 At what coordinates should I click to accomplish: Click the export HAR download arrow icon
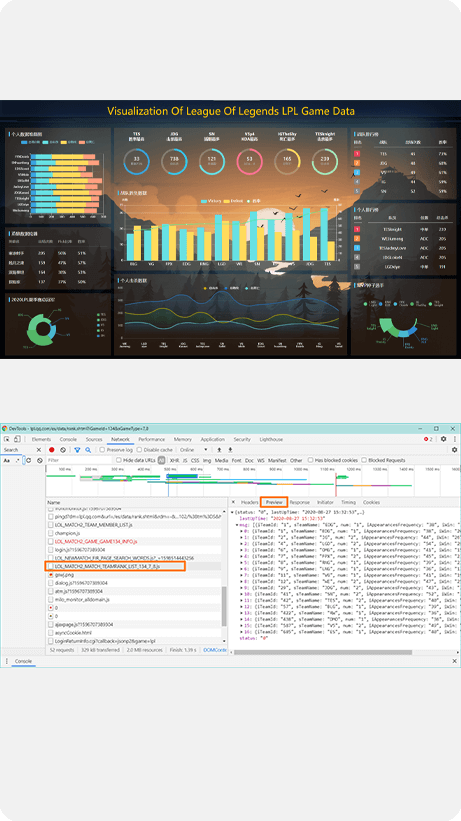point(230,450)
